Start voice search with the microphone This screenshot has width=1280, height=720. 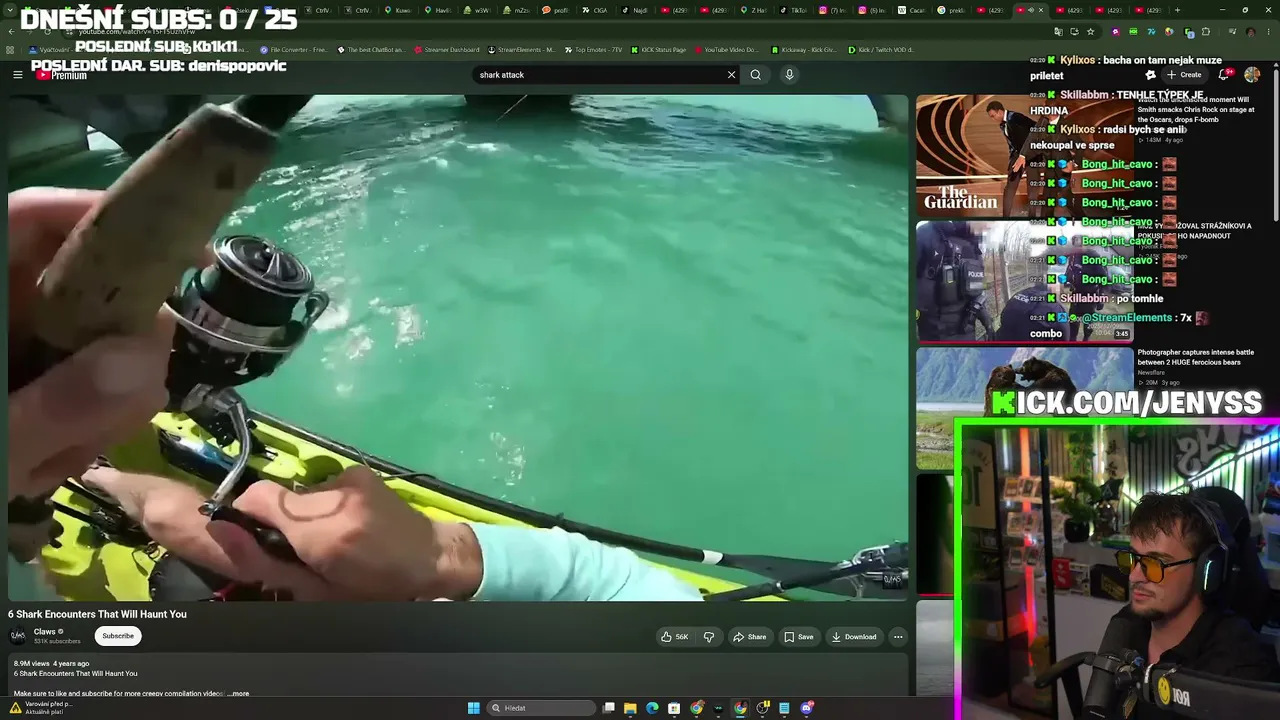pyautogui.click(x=789, y=75)
